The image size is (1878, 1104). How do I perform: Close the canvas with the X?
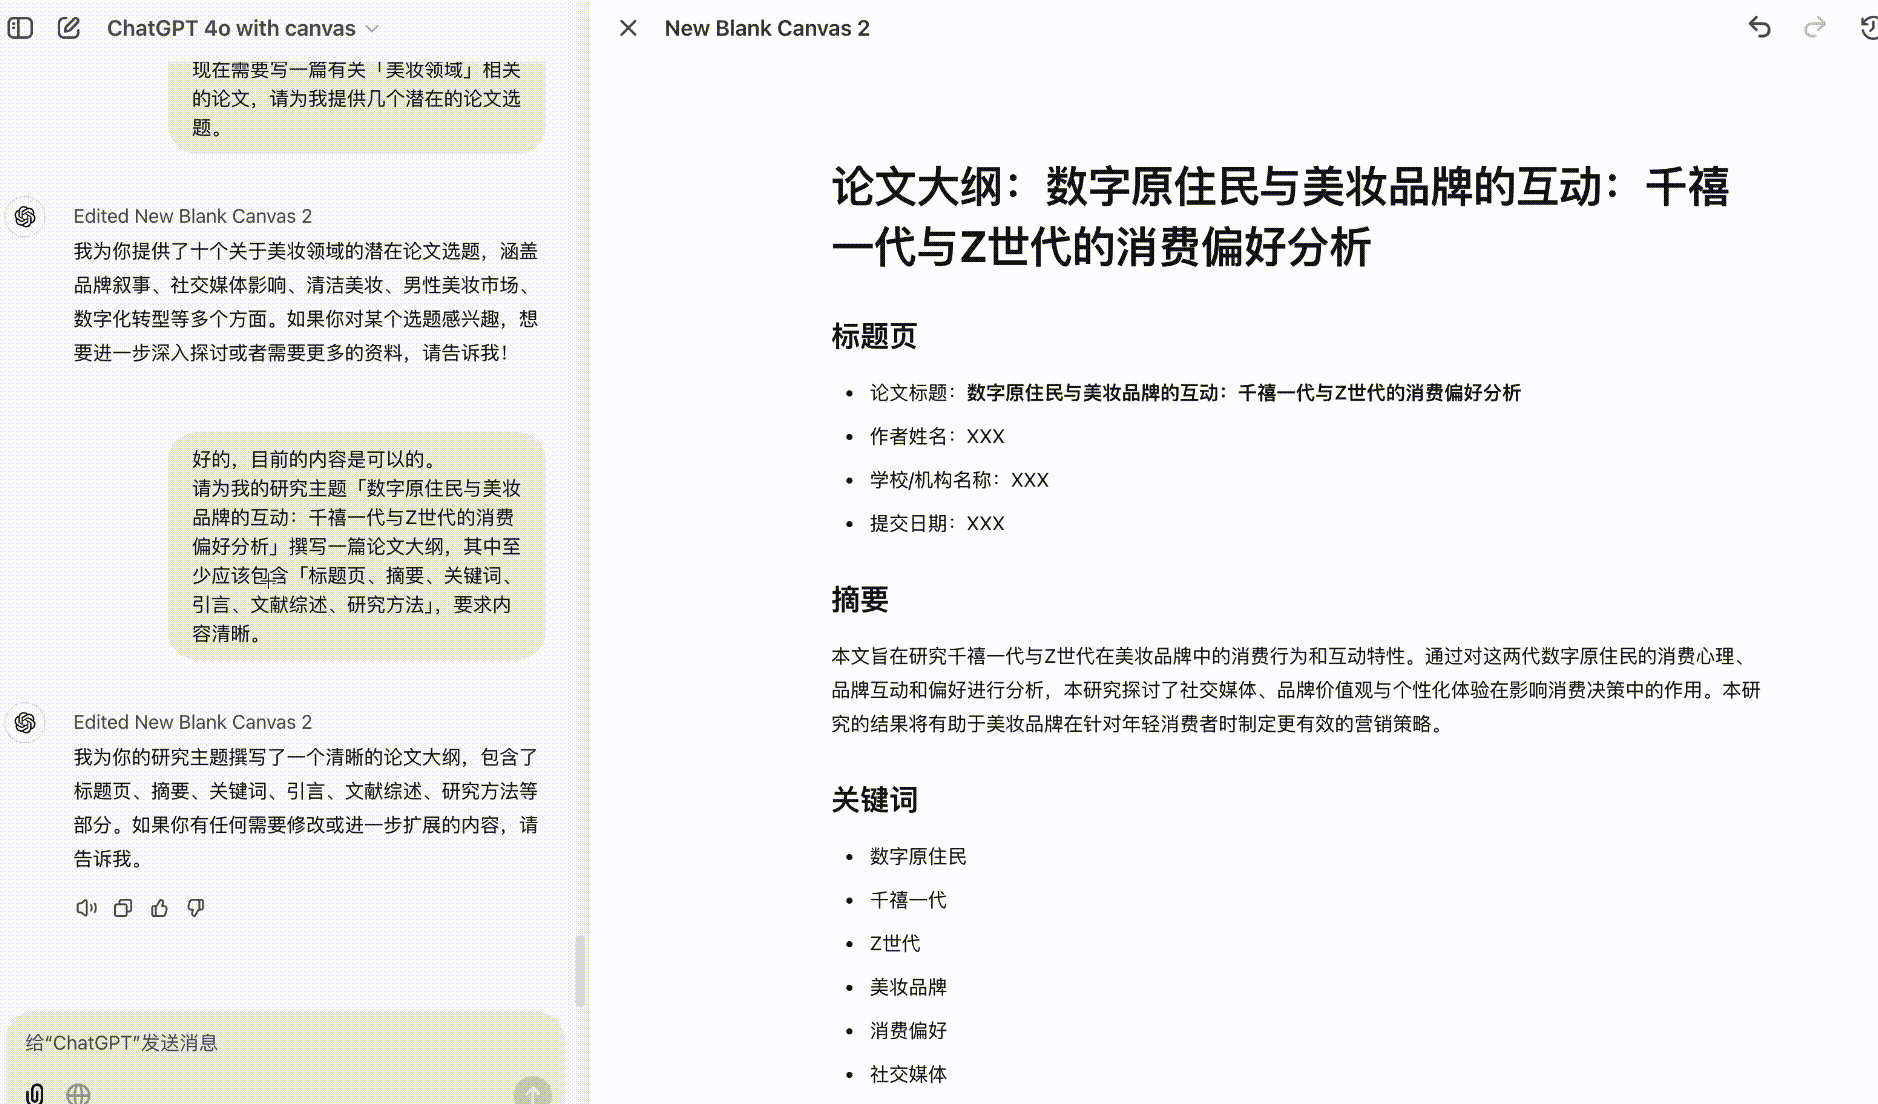tap(628, 28)
